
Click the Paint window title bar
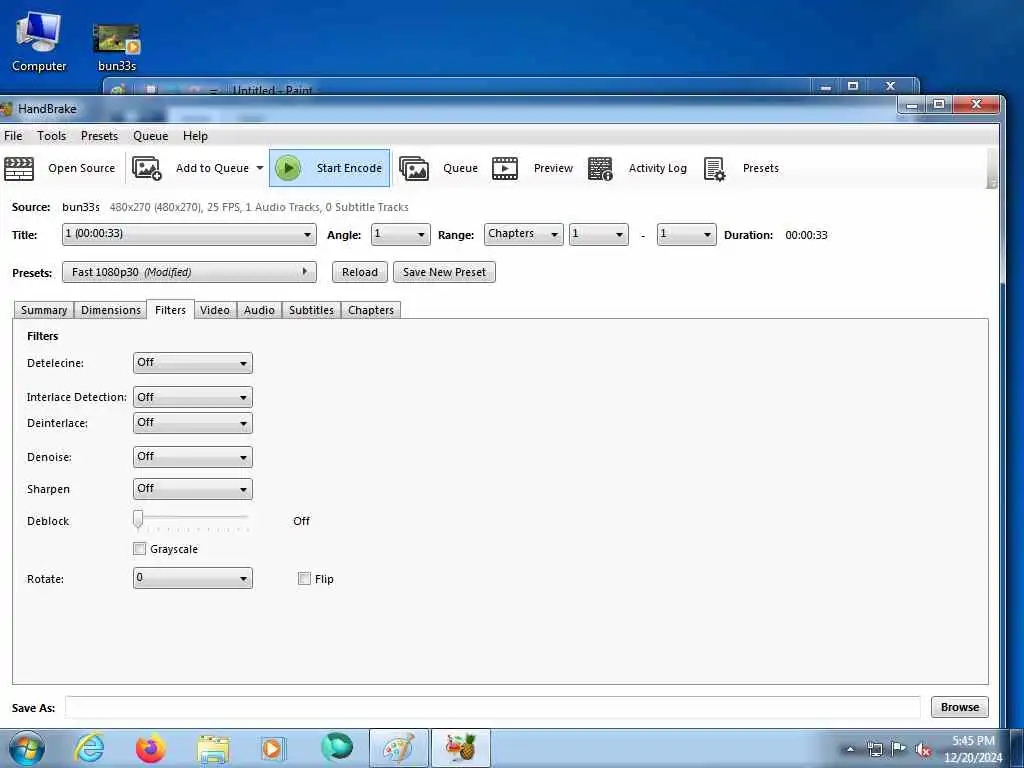(x=509, y=88)
